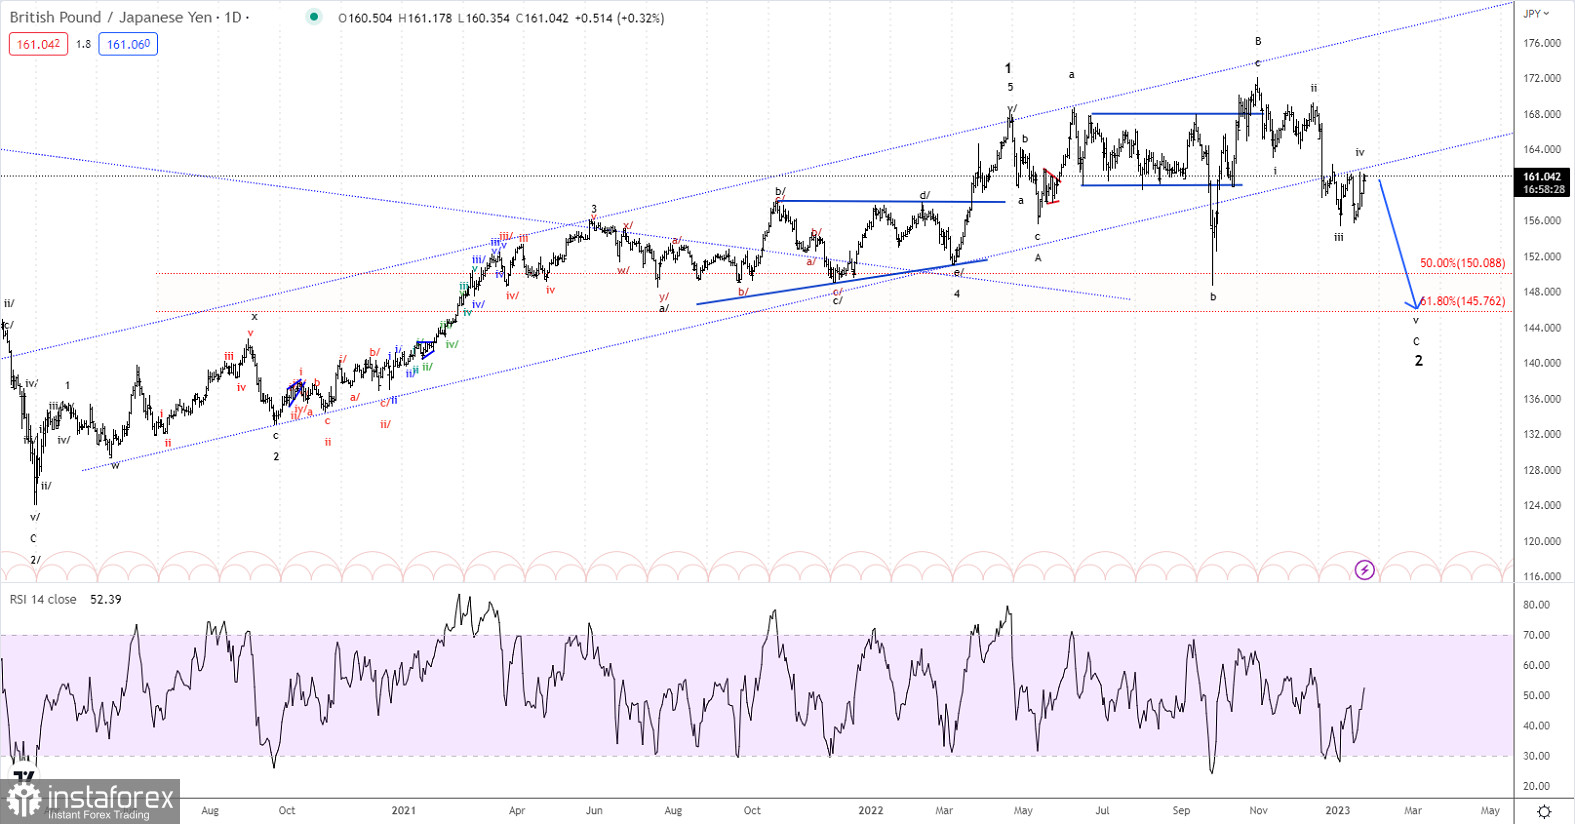Viewport: 1575px width, 824px height.
Task: Click the 50.00%(150.088) Fibonacci label
Action: [1462, 263]
